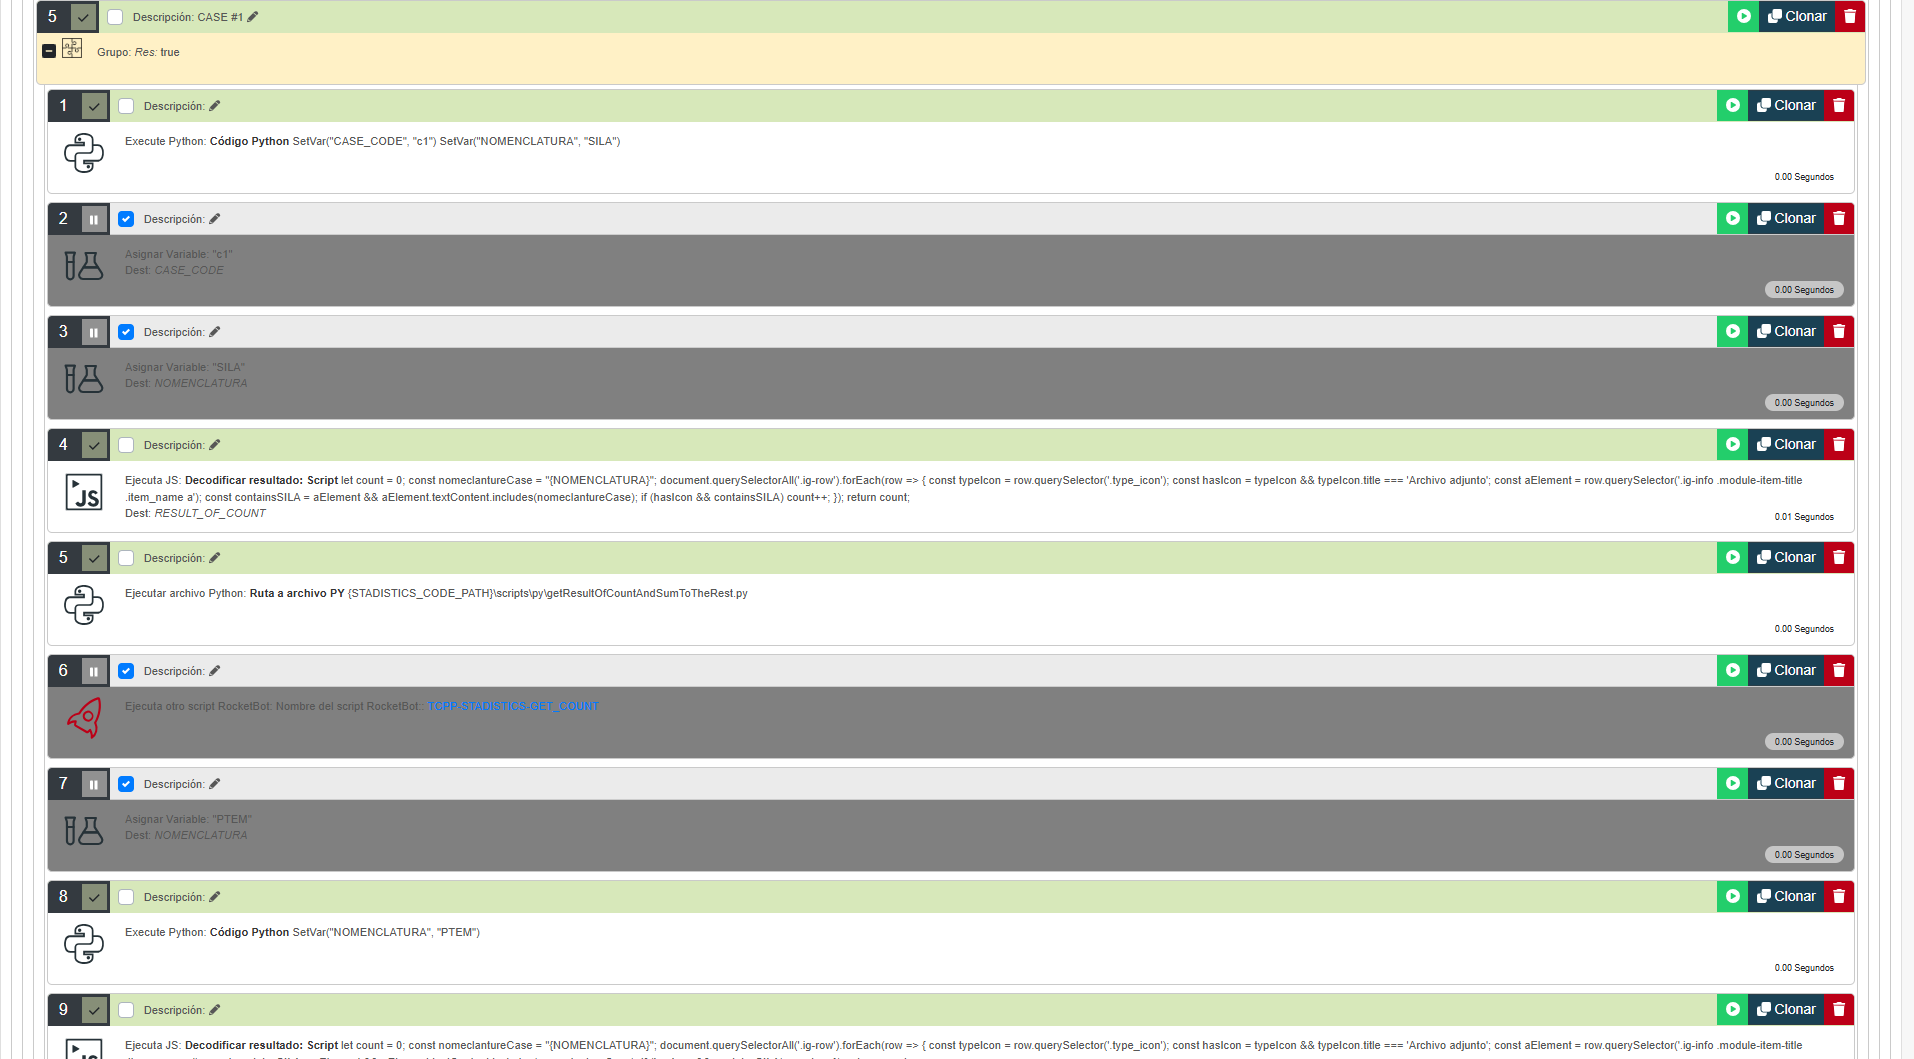
Task: Clone the CASE #1 group
Action: tap(1797, 17)
